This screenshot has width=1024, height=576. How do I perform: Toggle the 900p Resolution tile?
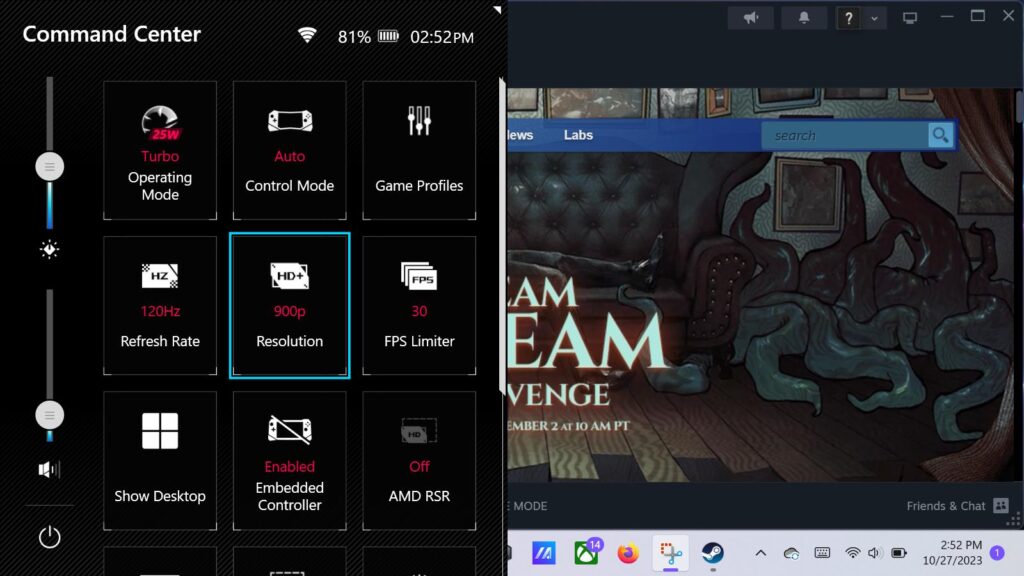tap(289, 306)
